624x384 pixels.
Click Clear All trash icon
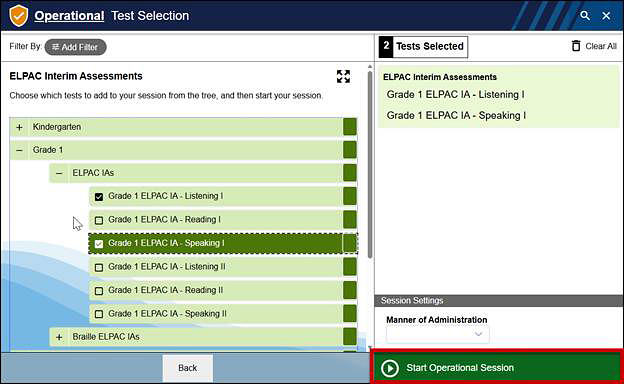576,46
